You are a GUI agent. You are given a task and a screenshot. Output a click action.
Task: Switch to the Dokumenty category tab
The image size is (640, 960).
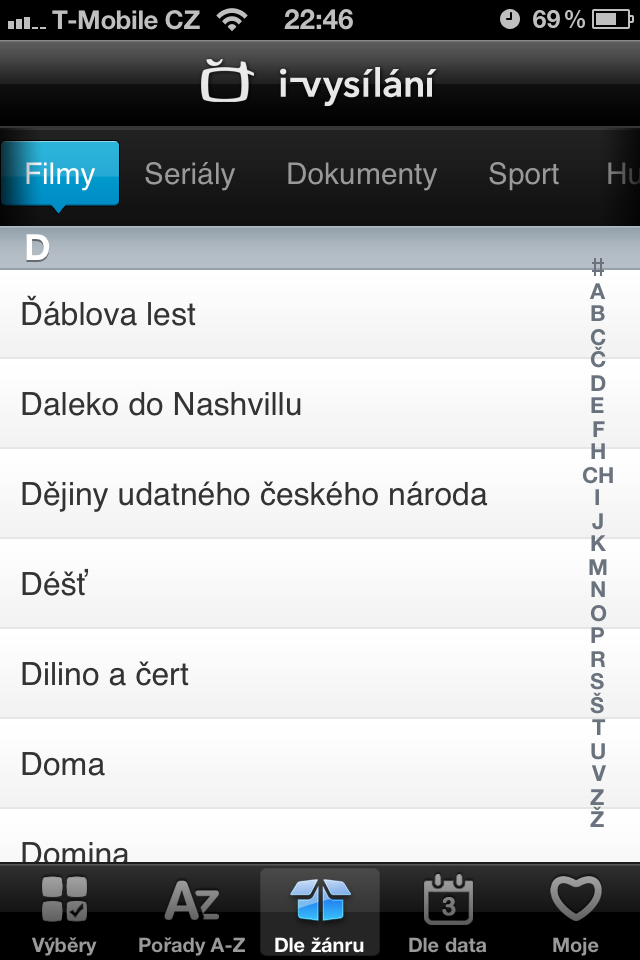362,174
